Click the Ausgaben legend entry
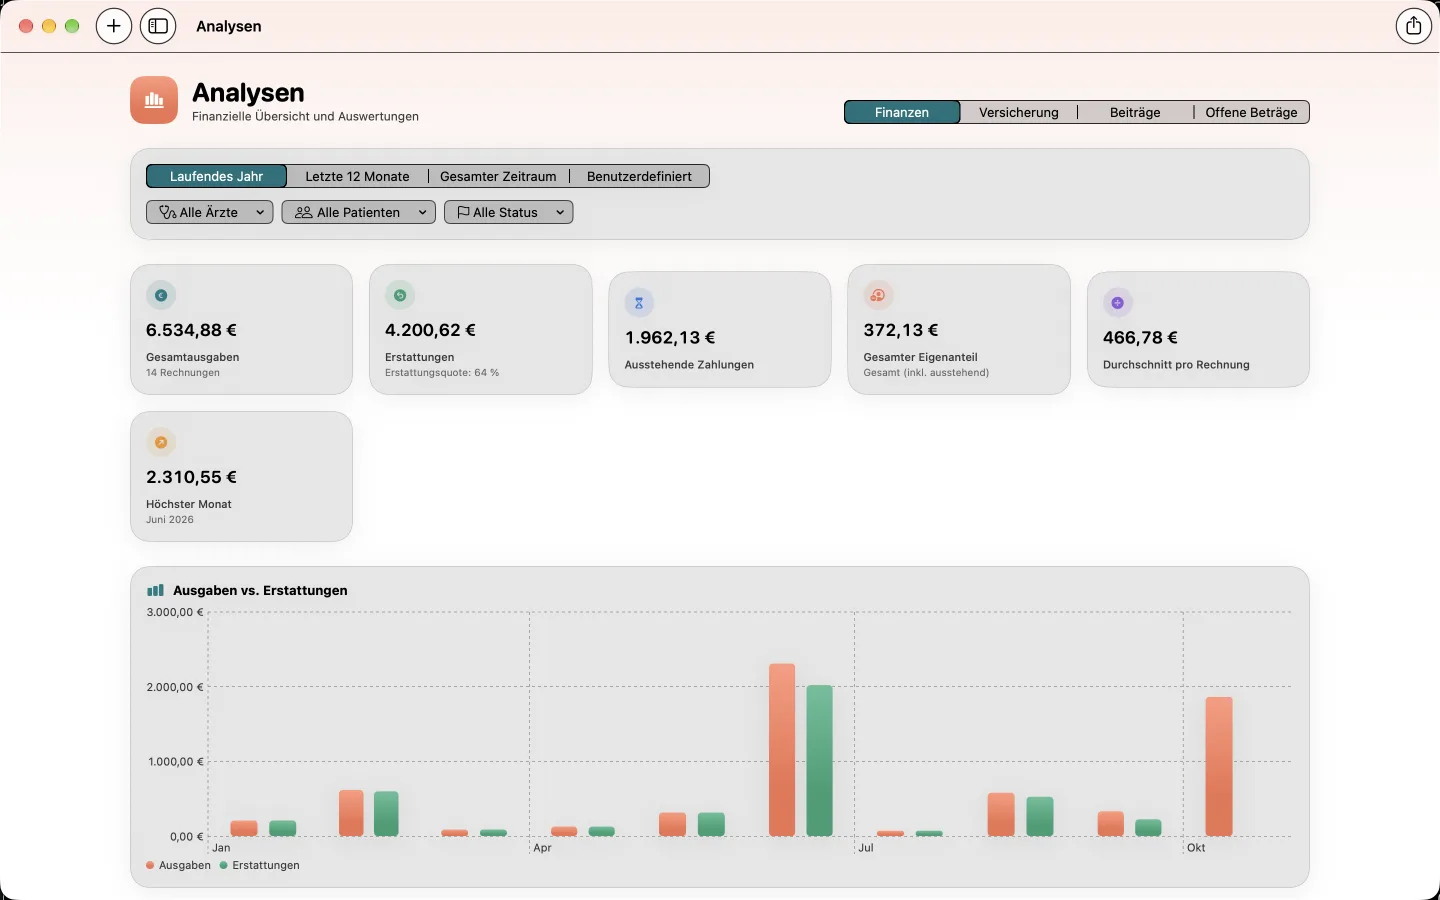Viewport: 1440px width, 900px height. [178, 865]
